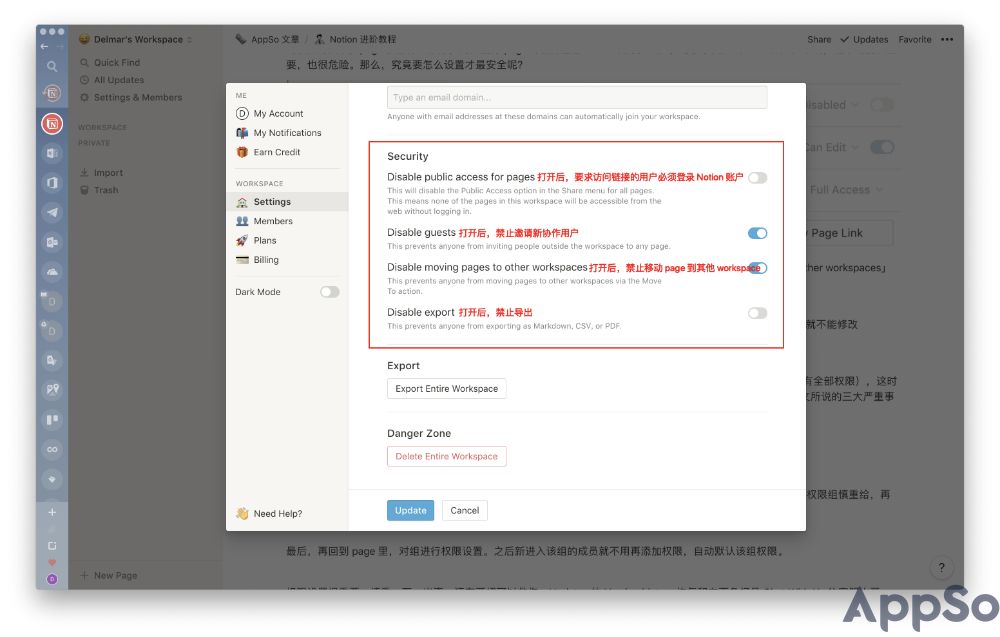Open the faded Notion icon below search
The height and width of the screenshot is (637, 1000).
click(x=52, y=94)
